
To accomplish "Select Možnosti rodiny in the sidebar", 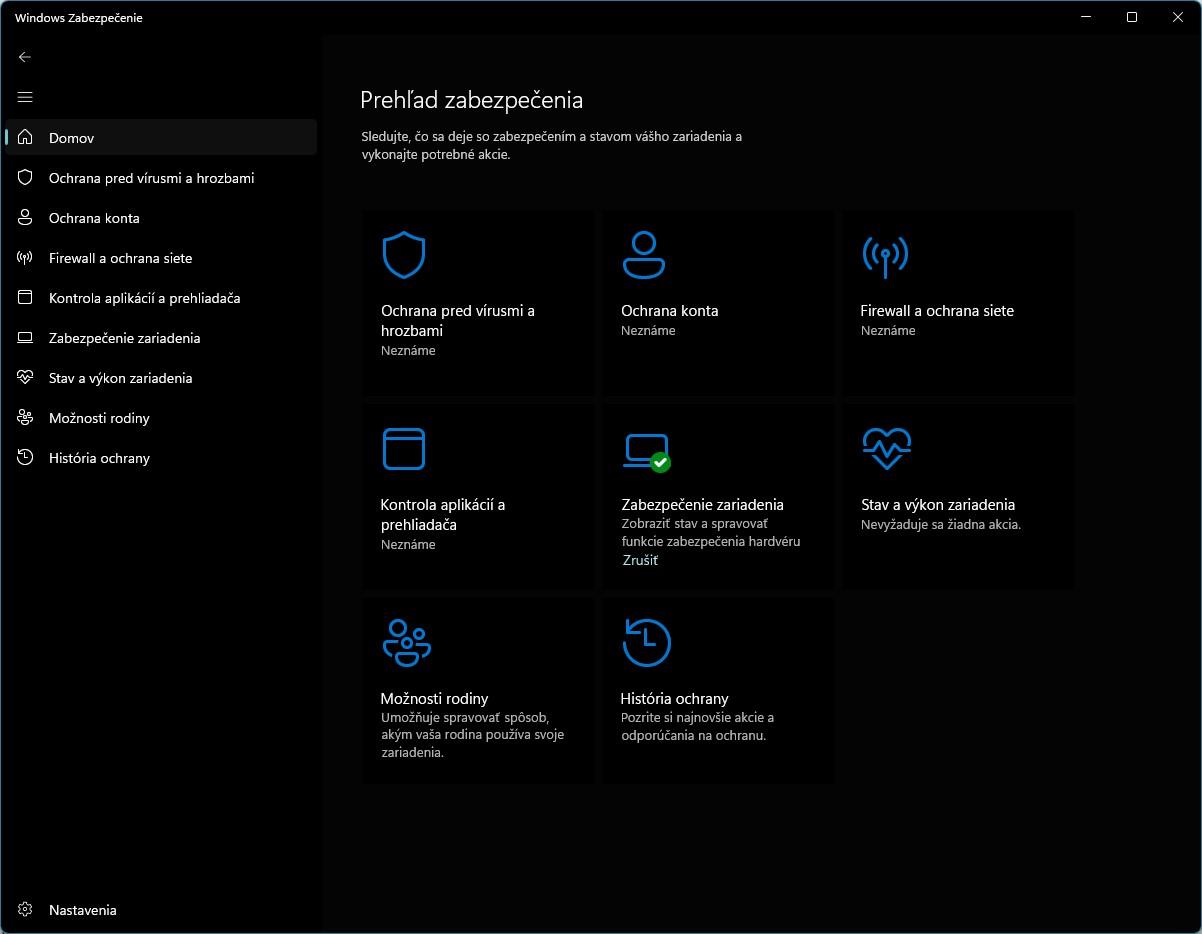I will pos(161,418).
